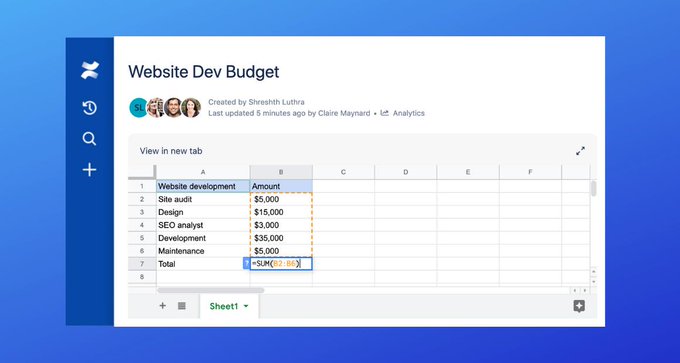
Task: Click the fourth contributor avatar
Action: pyautogui.click(x=191, y=108)
